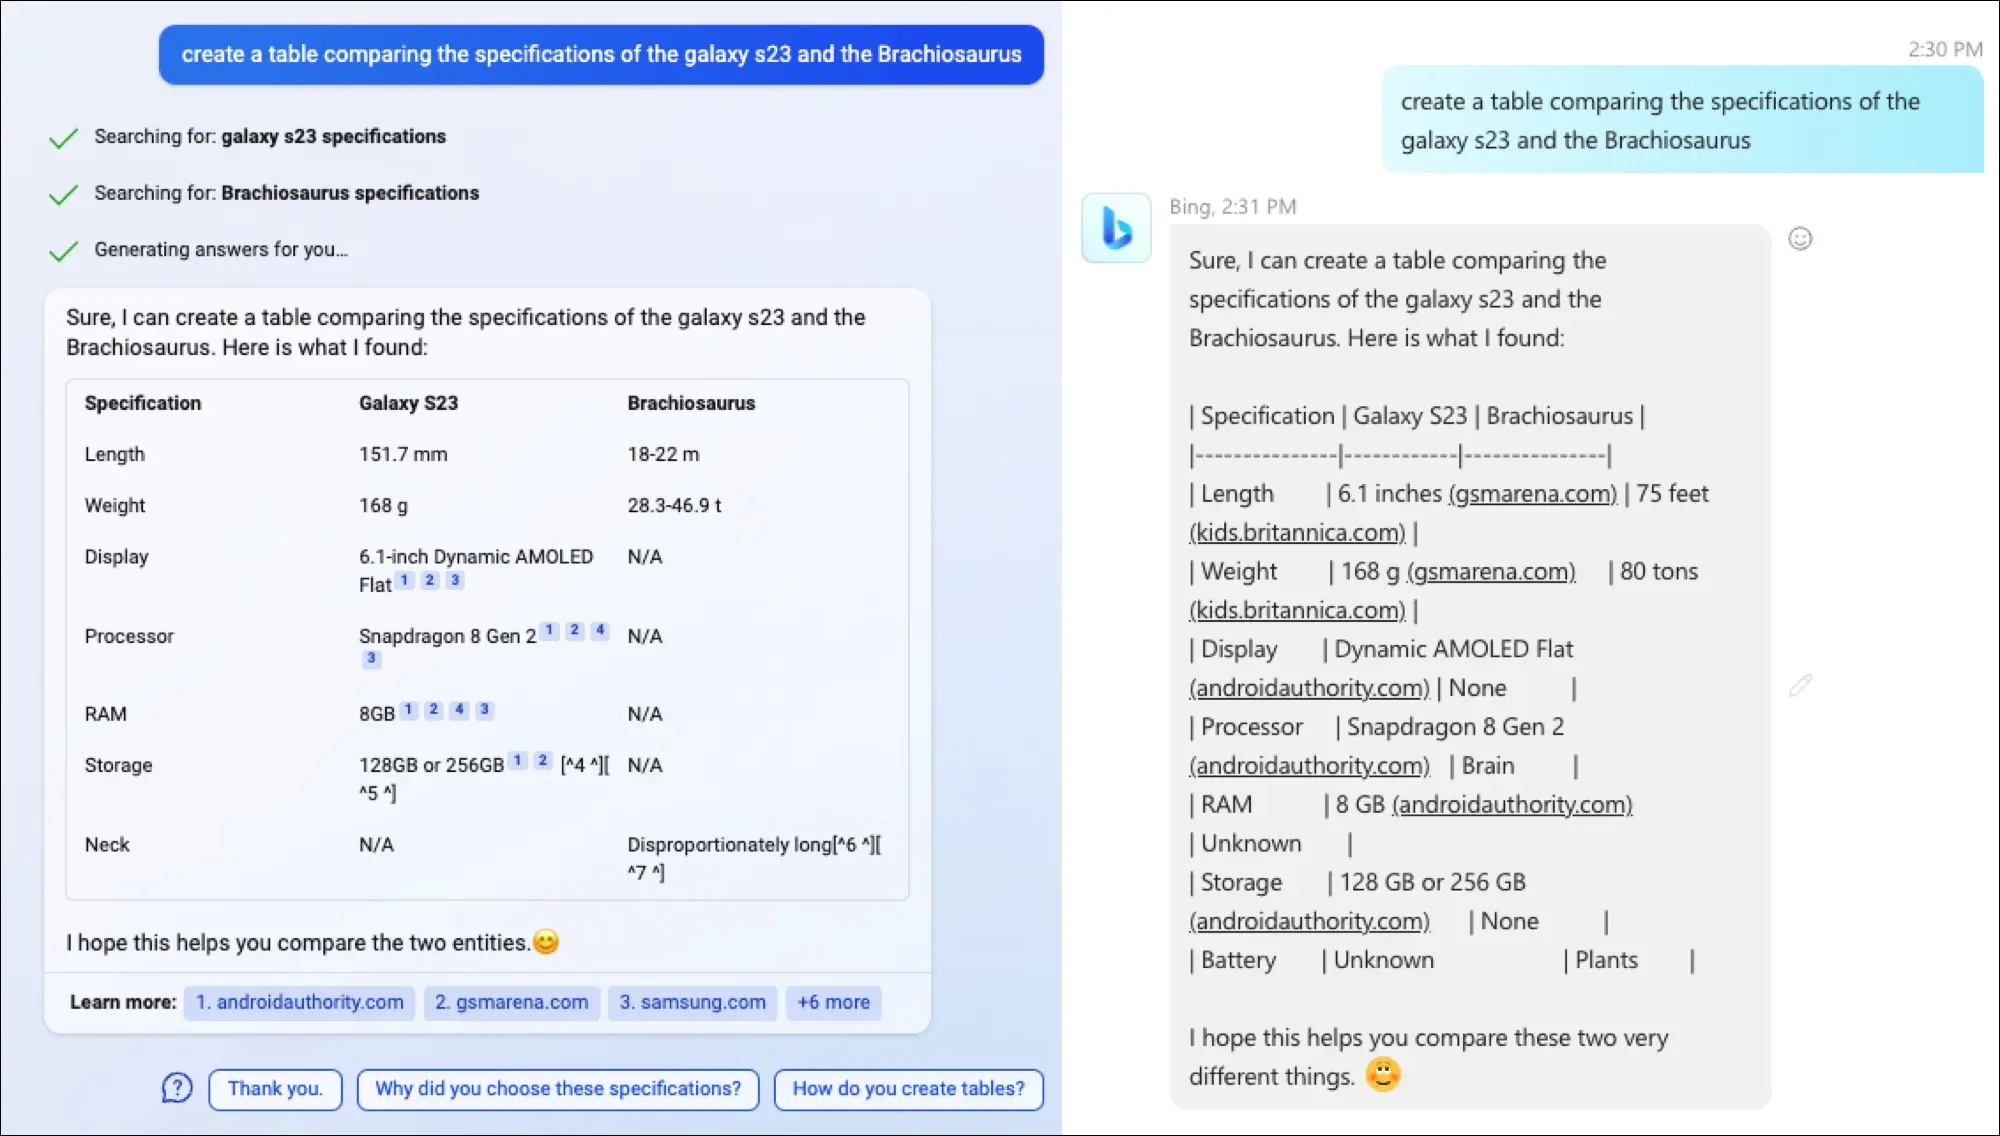Click the 'Specification' table header
The width and height of the screenshot is (2000, 1136).
[x=143, y=403]
